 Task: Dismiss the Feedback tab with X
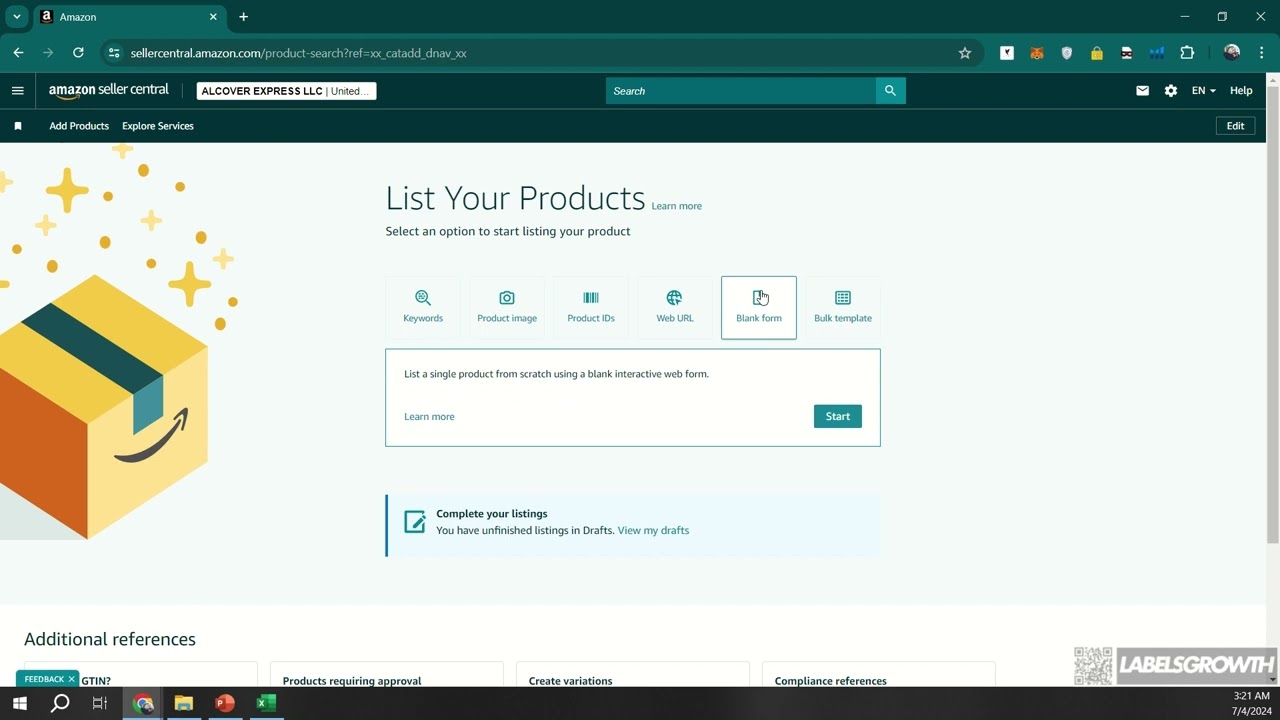pyautogui.click(x=71, y=679)
